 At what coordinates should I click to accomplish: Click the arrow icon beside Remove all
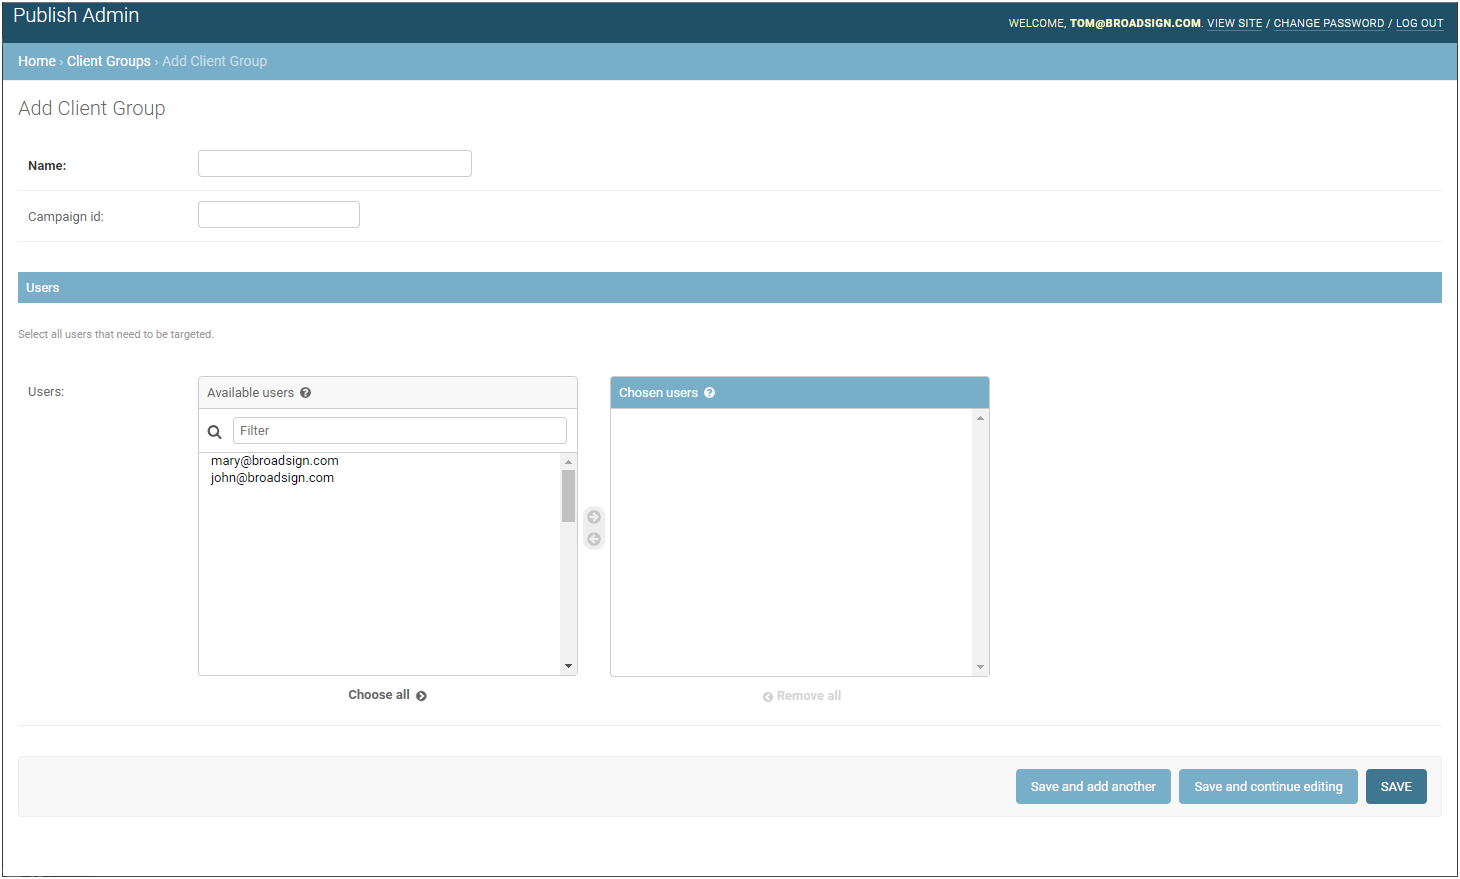768,697
